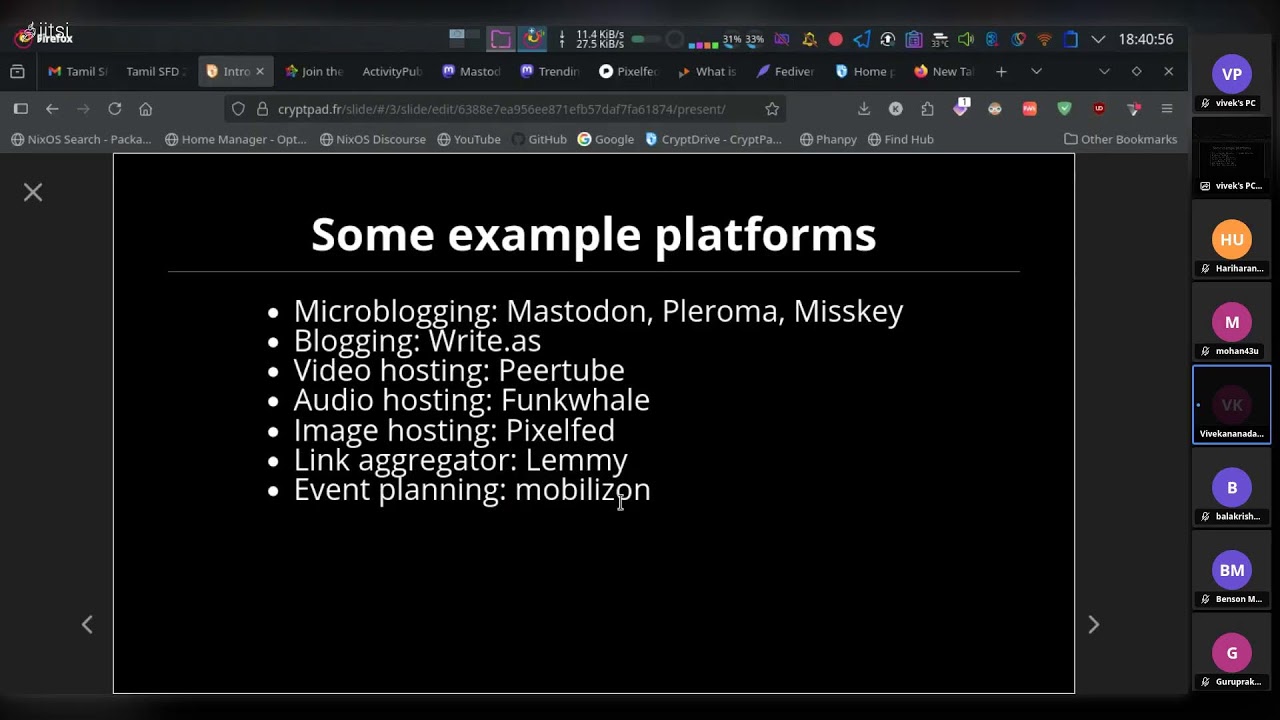Bookmark this page with the star icon

coord(772,109)
